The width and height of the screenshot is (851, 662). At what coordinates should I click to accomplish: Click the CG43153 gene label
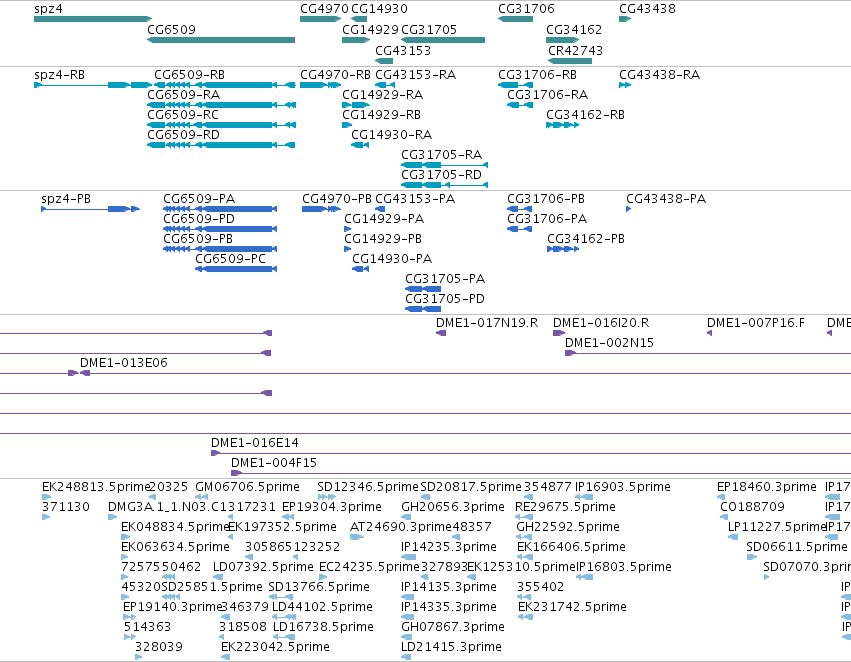pos(403,50)
